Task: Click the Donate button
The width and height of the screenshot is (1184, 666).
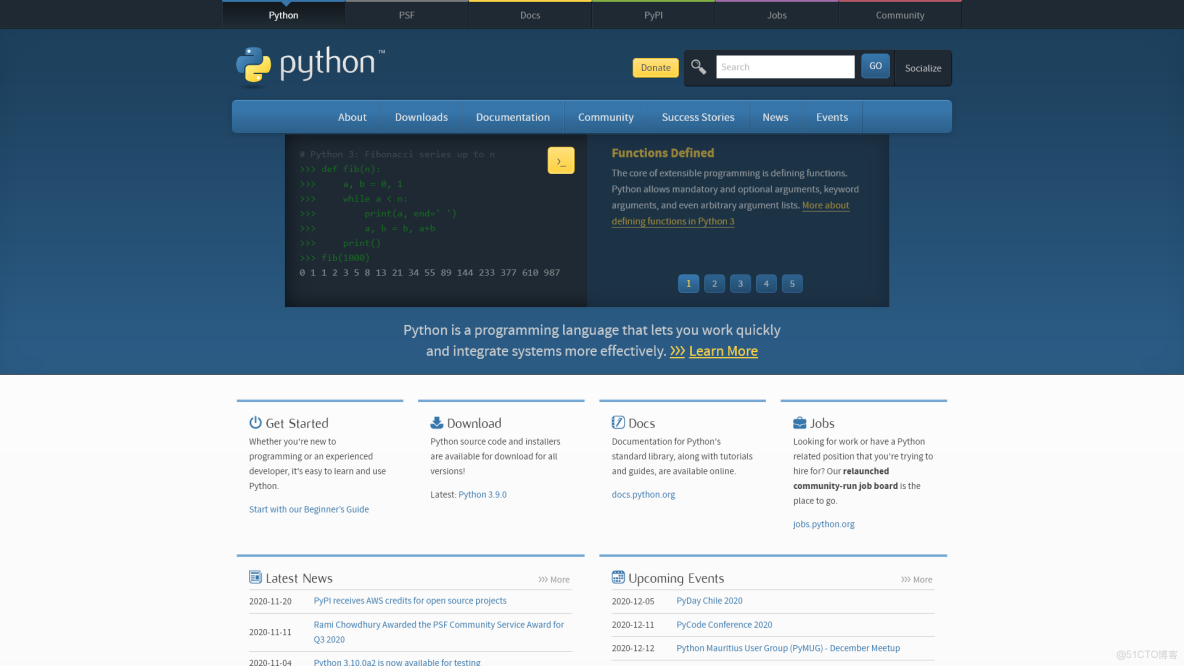Action: (655, 67)
